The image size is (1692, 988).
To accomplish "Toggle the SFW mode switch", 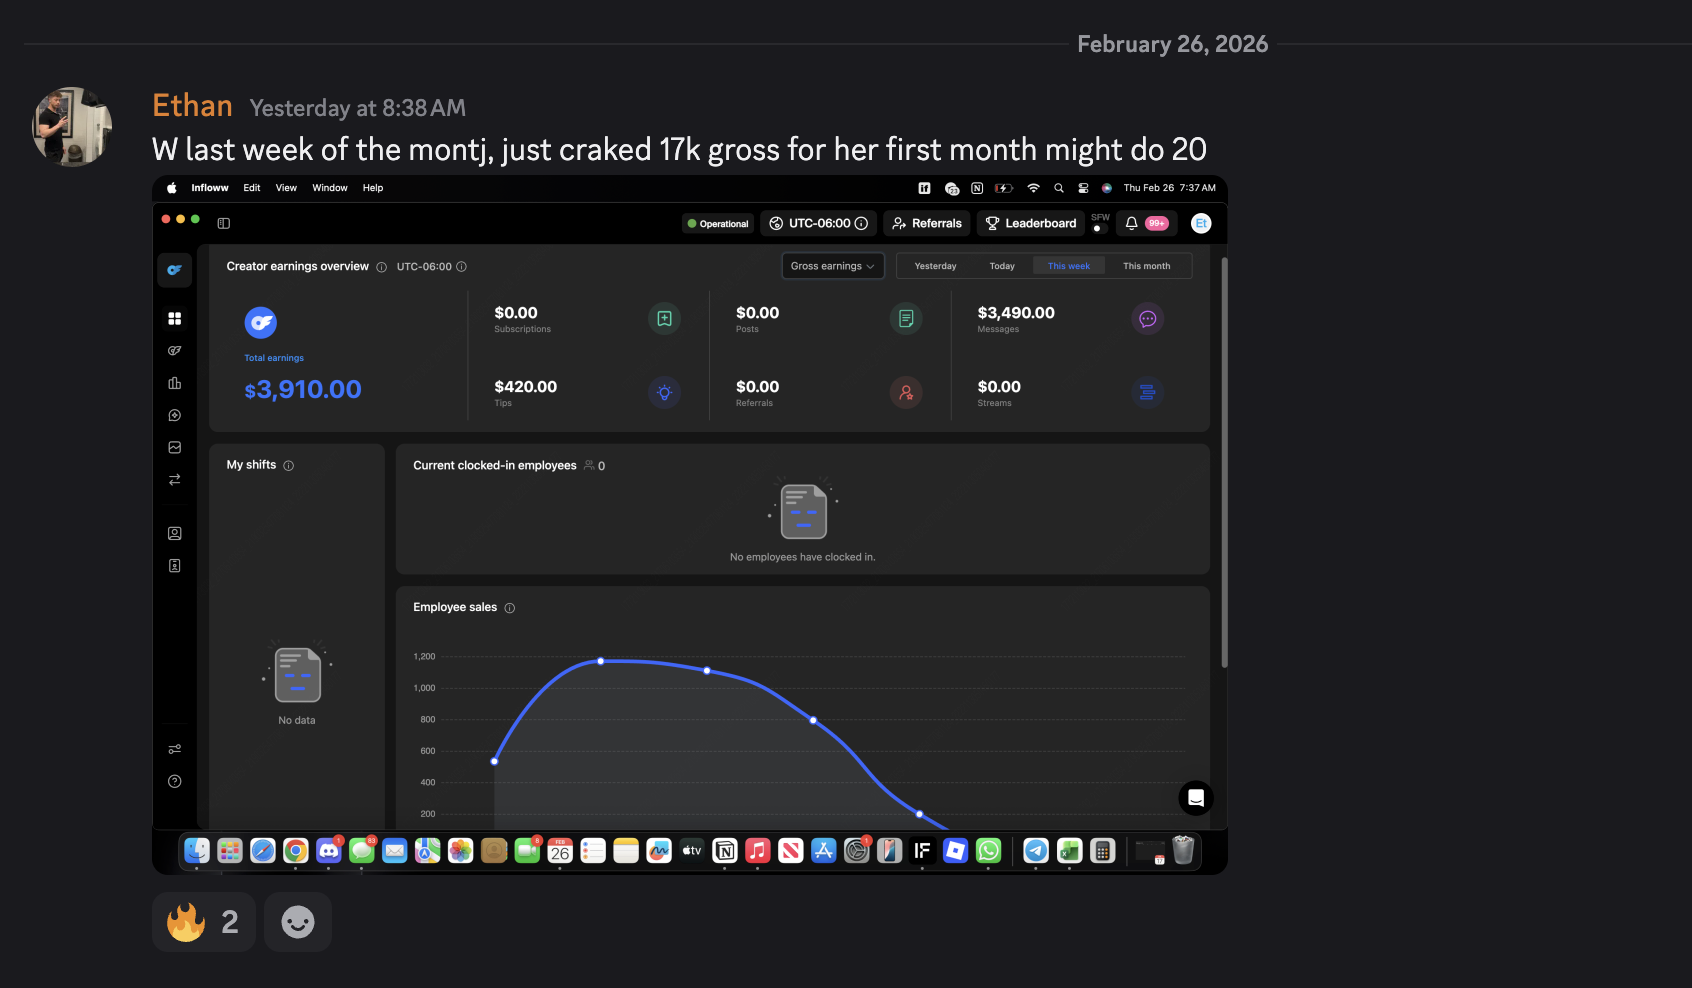I will [1099, 228].
